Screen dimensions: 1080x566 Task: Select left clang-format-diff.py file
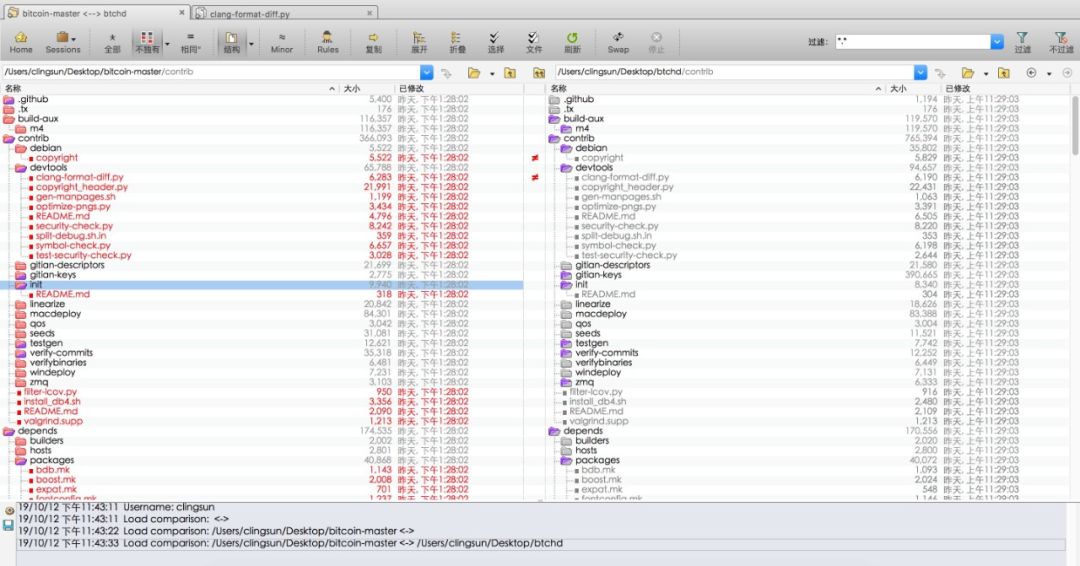tap(79, 177)
